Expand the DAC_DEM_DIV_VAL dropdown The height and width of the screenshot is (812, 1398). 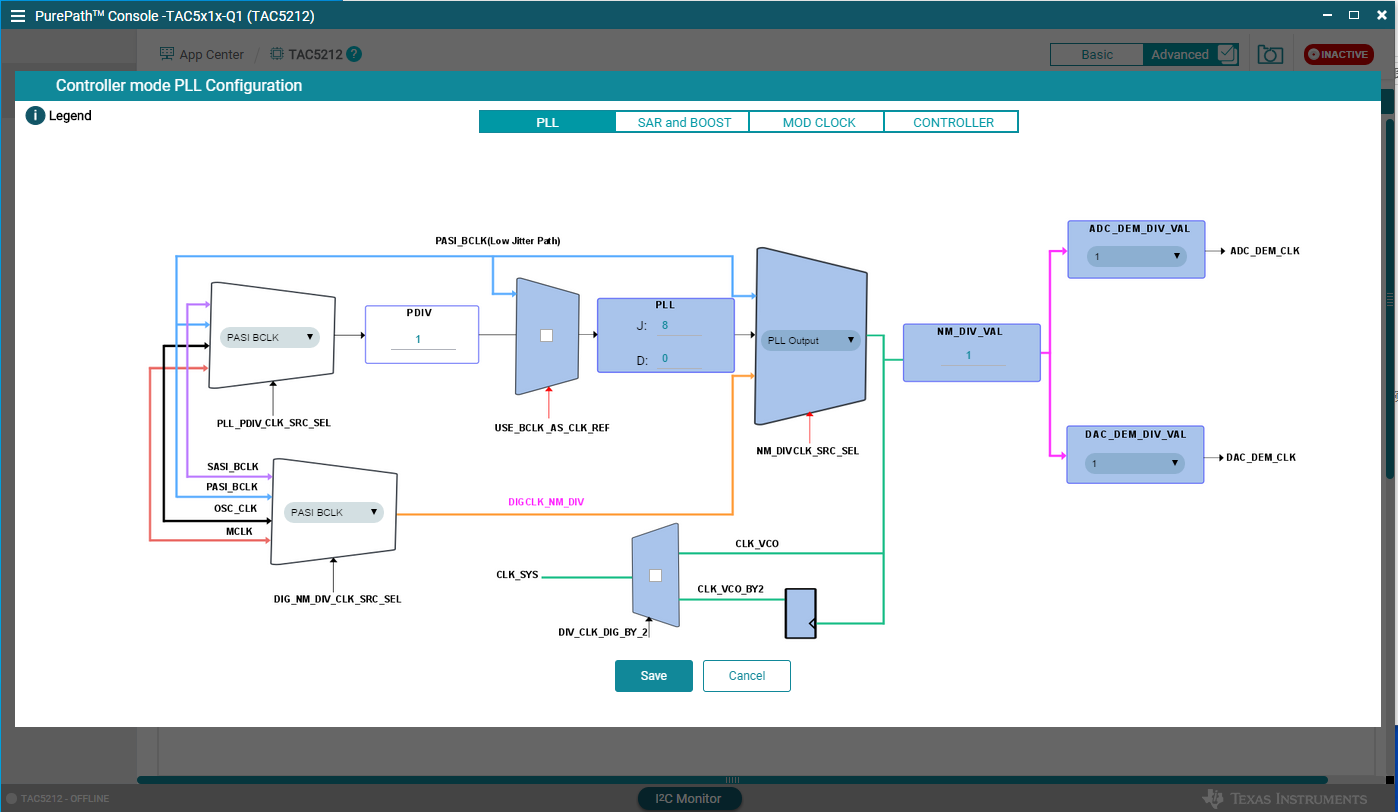(x=1135, y=463)
